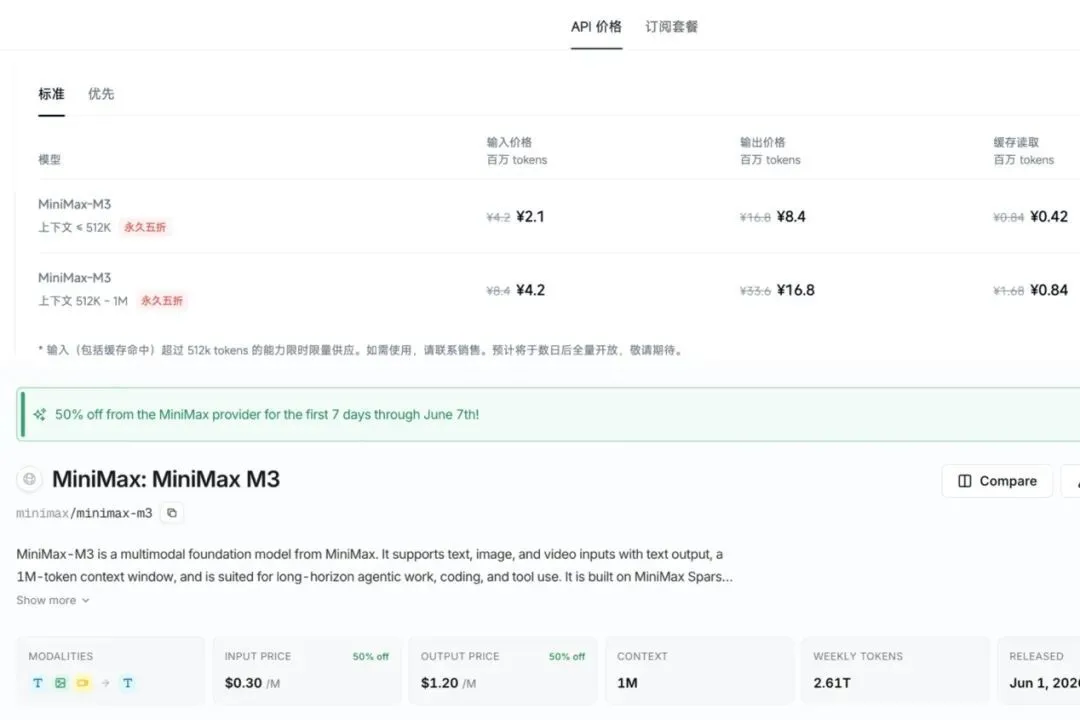
Task: Click the video modality icon
Action: pyautogui.click(x=83, y=683)
